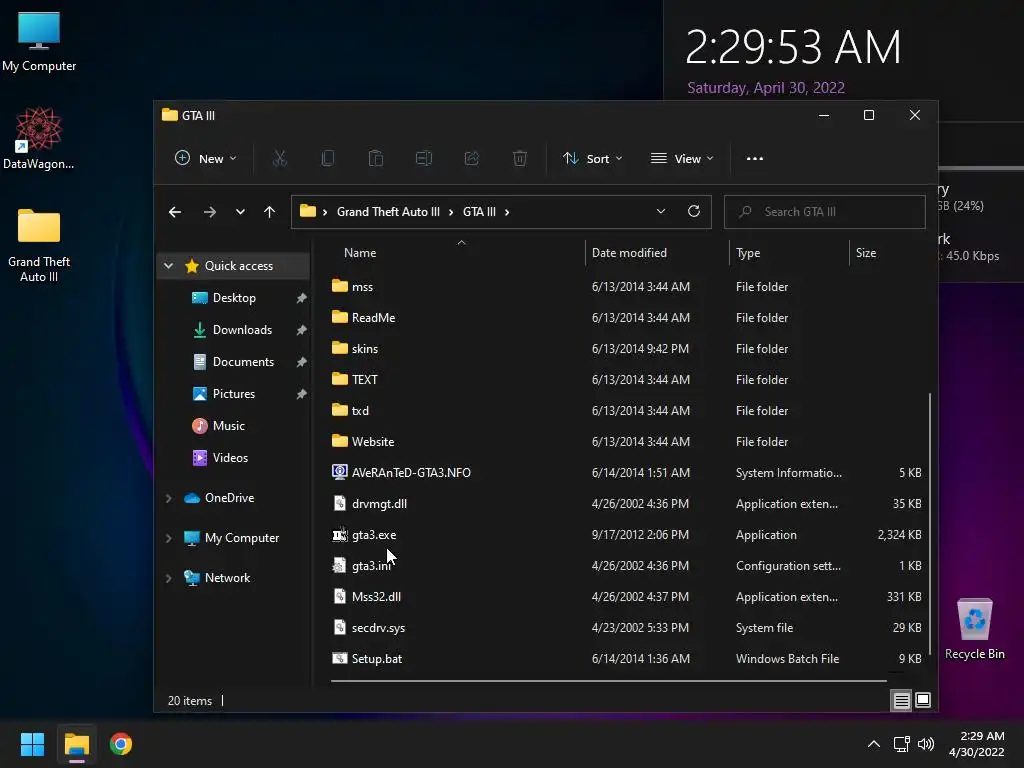Open the View dropdown menu
Image resolution: width=1024 pixels, height=768 pixels.
(x=682, y=158)
